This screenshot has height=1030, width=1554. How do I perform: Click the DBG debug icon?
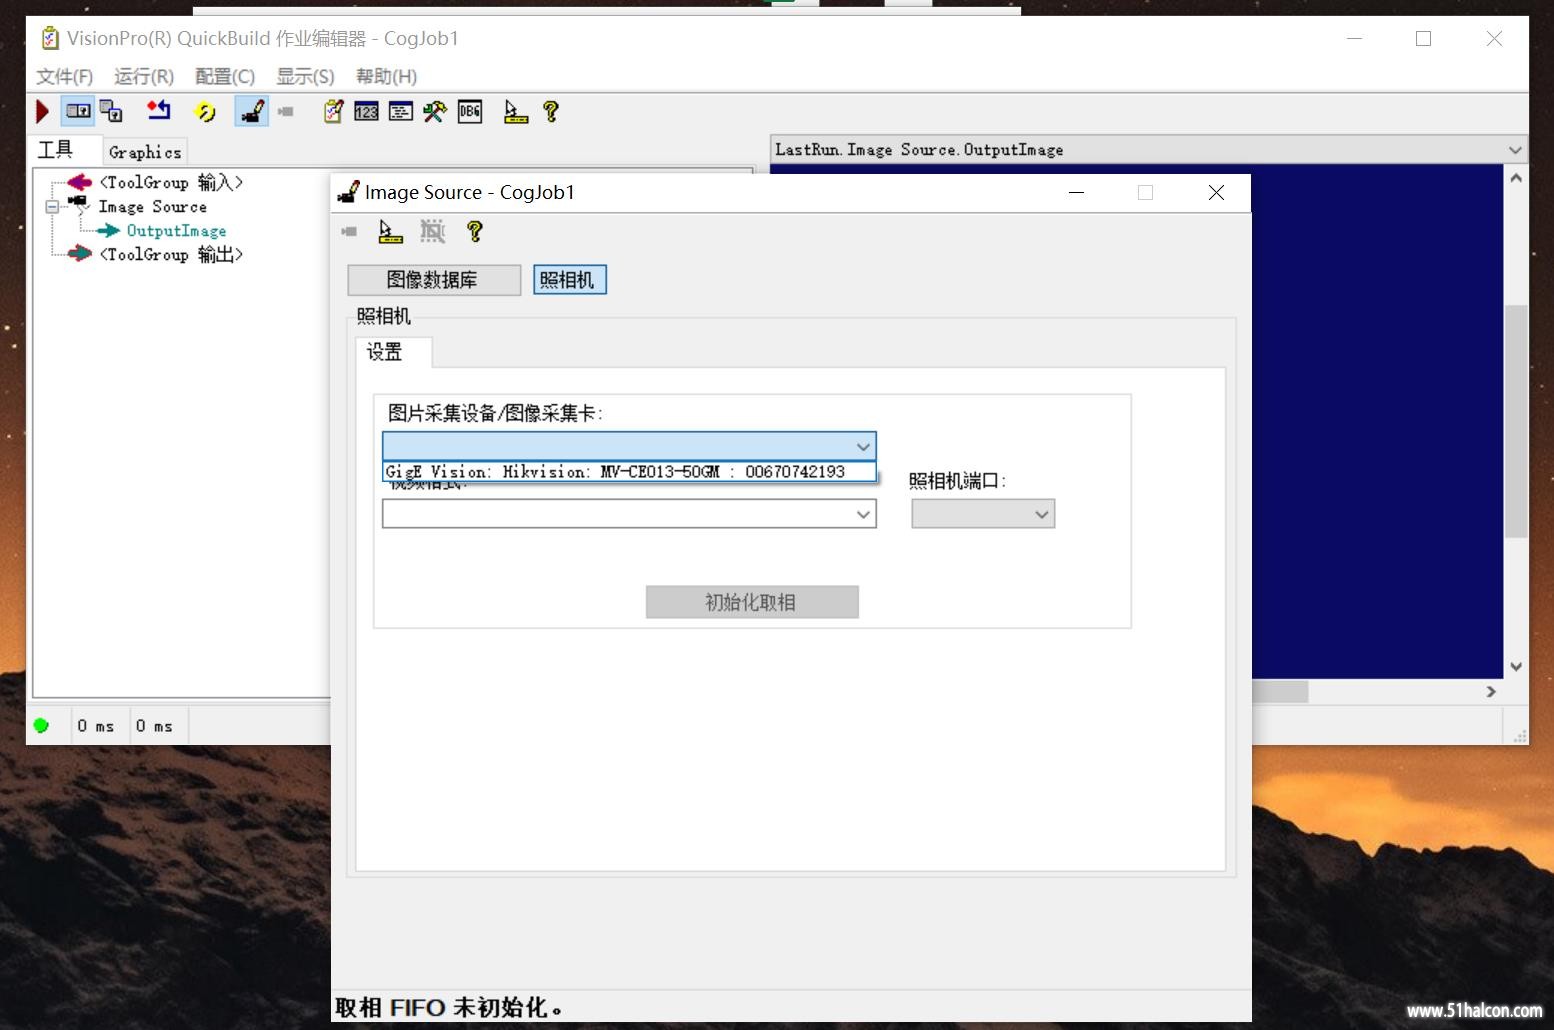(470, 112)
